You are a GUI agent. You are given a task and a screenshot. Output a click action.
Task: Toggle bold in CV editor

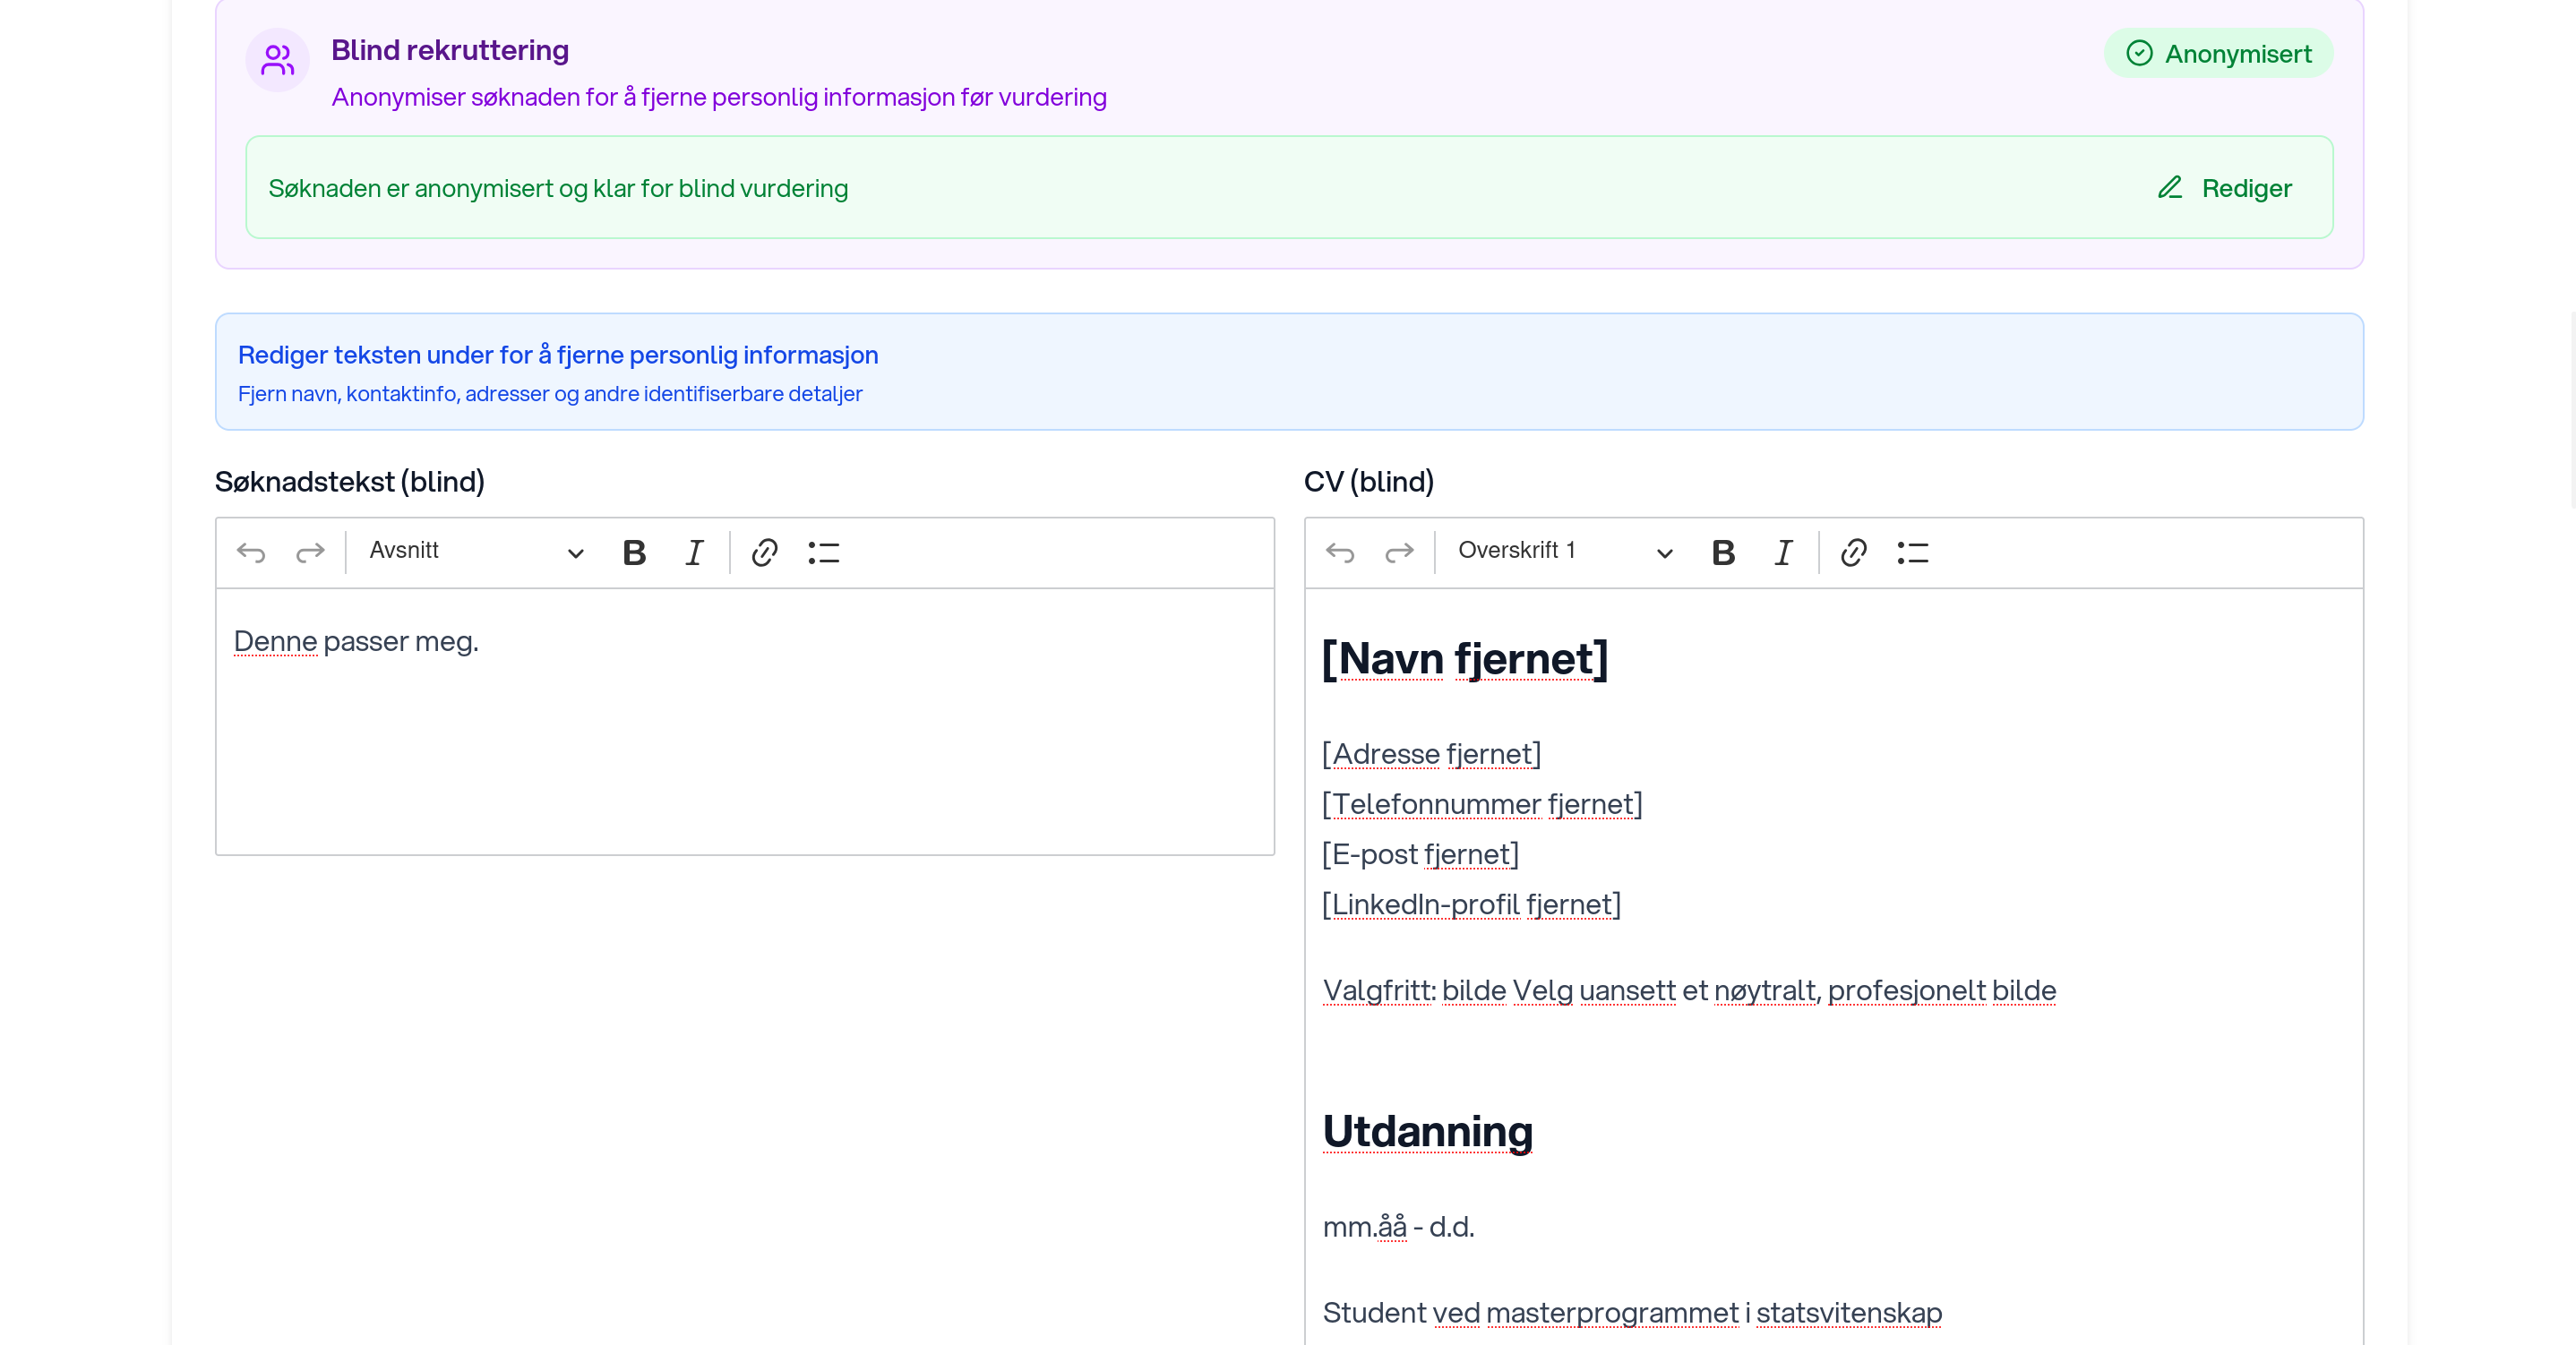point(1723,552)
